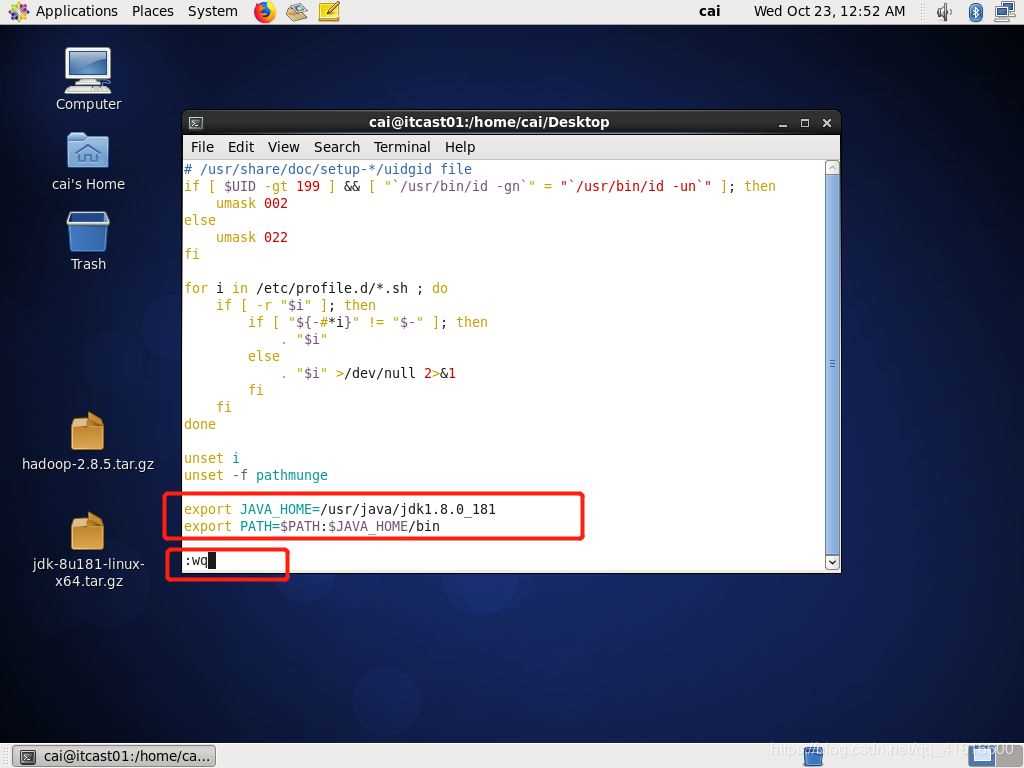Click the mail launcher icon in top panel
Screen dimensions: 1024x768
click(296, 12)
